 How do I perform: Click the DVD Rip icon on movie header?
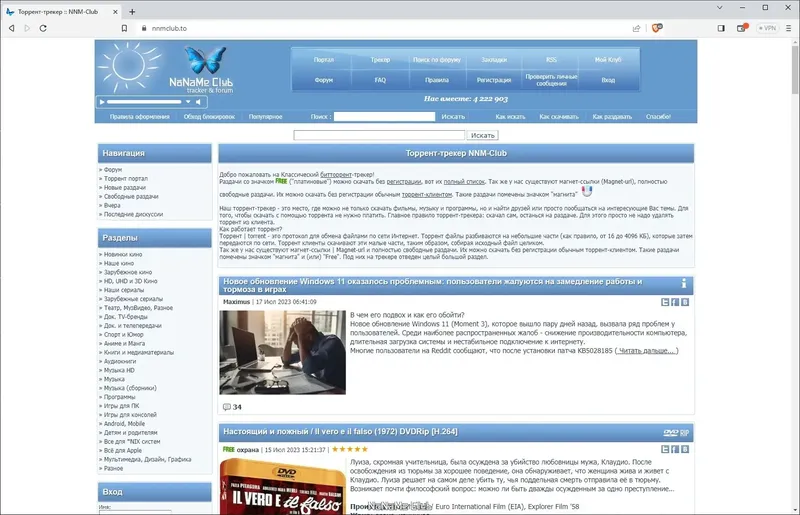676,433
